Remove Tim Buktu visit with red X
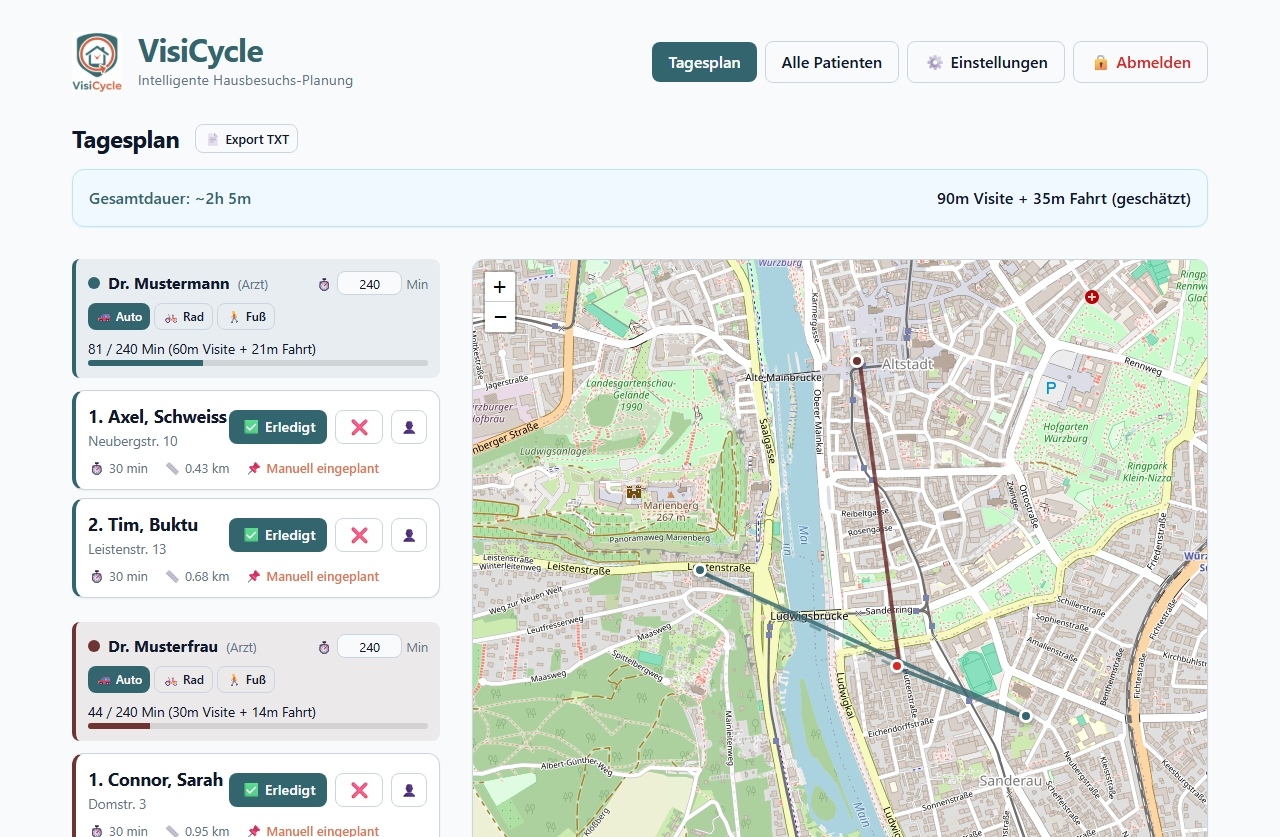The width and height of the screenshot is (1280, 837). (x=359, y=535)
